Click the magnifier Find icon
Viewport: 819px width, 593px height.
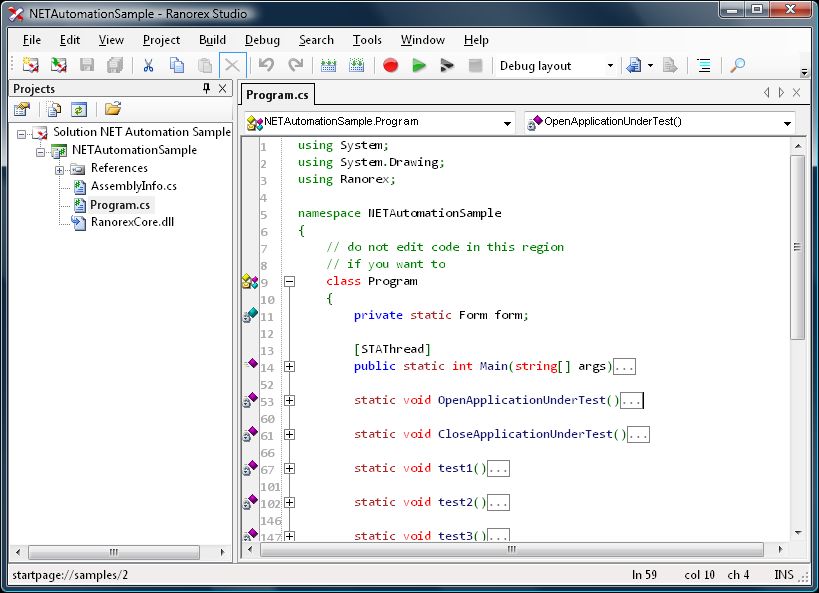[x=738, y=65]
